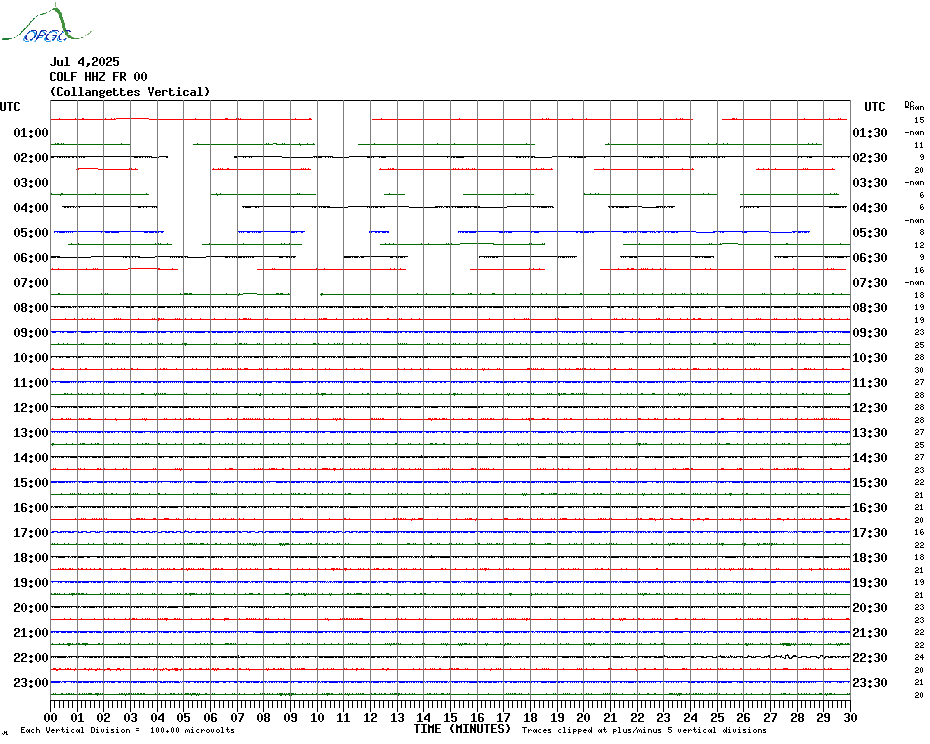Click the '11:30' half-hour label
930x744 pixels.
click(870, 383)
